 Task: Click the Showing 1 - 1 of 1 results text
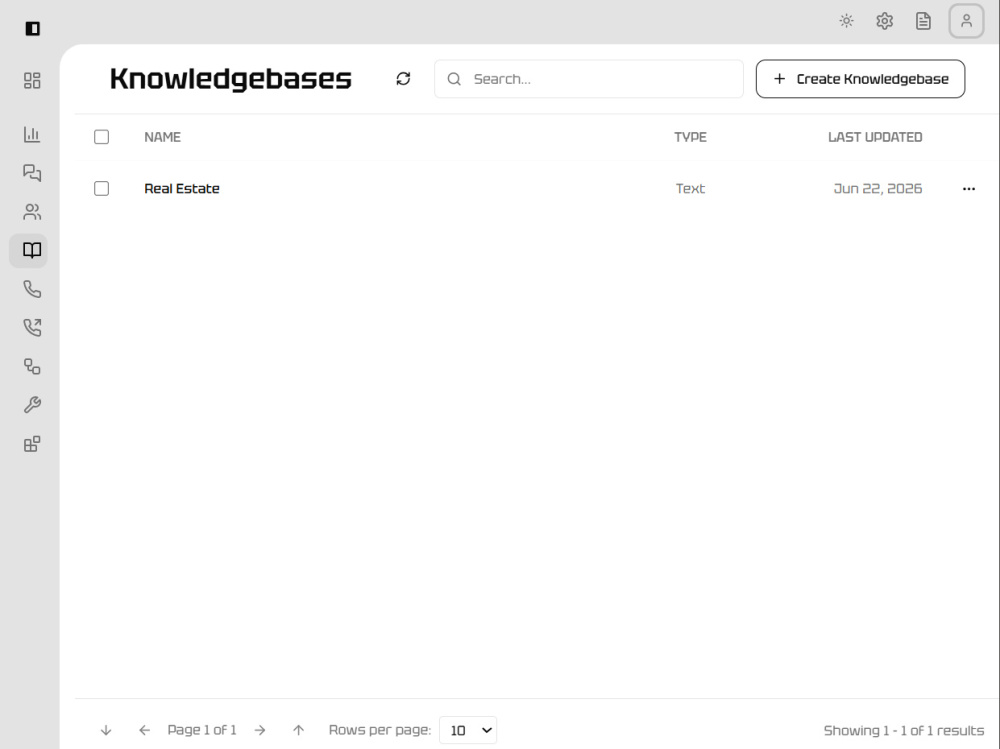pos(904,730)
